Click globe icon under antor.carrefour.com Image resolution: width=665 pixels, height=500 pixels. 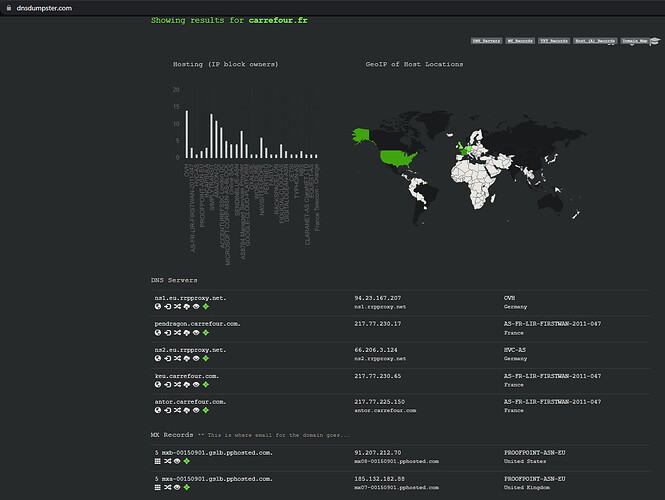[x=158, y=410]
